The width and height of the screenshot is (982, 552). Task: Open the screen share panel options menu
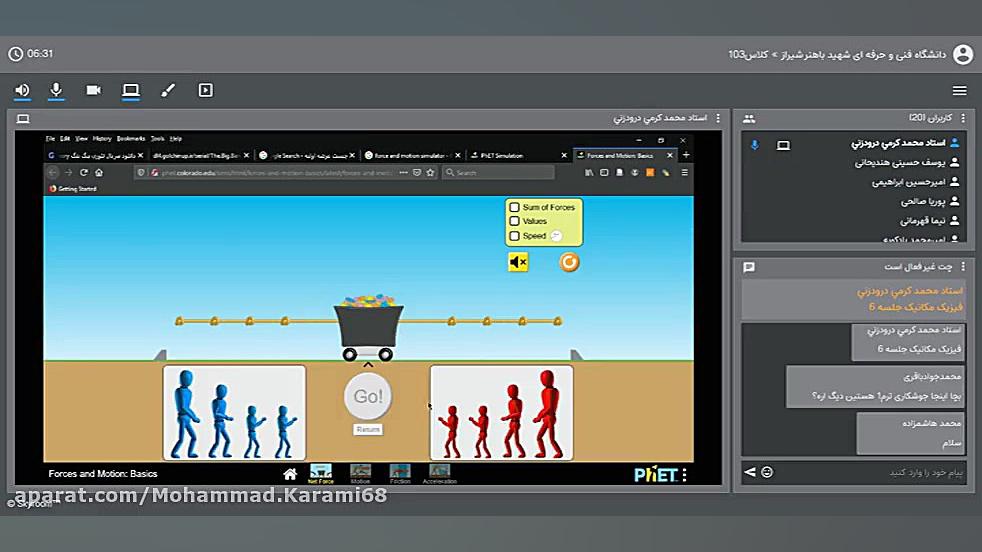coord(718,118)
